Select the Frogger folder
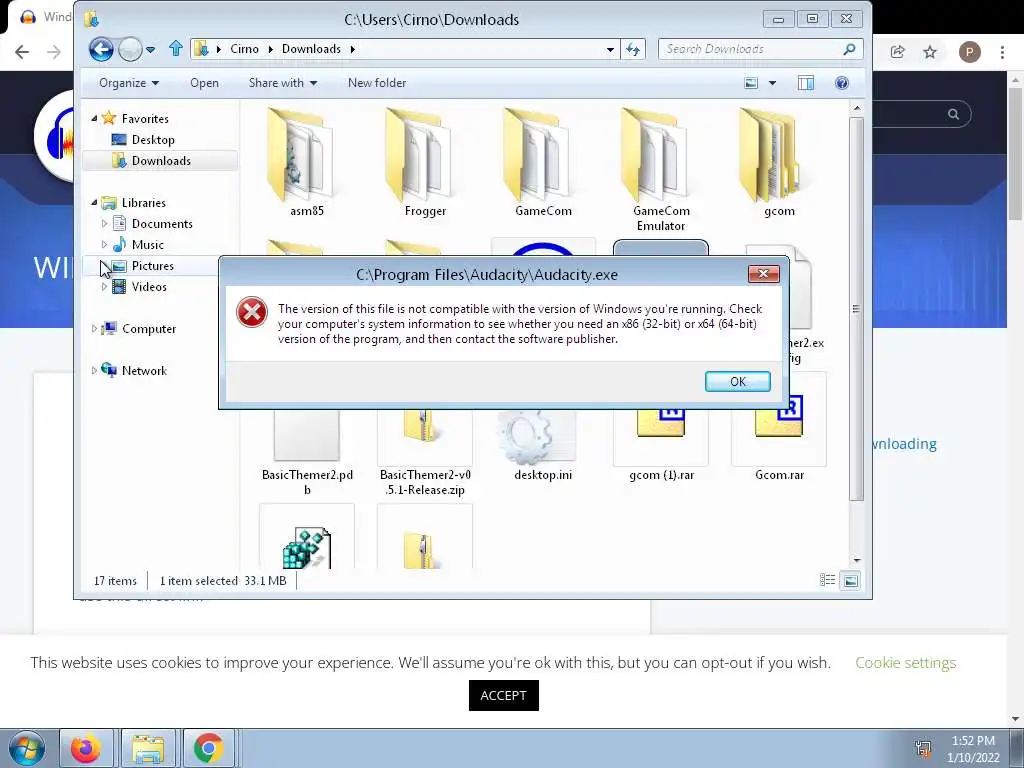 (425, 163)
